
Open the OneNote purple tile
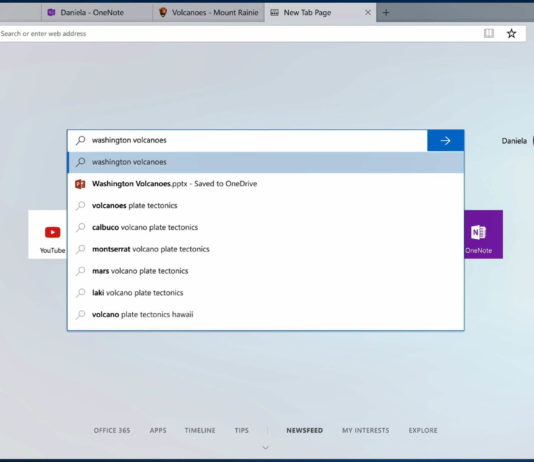coord(483,234)
